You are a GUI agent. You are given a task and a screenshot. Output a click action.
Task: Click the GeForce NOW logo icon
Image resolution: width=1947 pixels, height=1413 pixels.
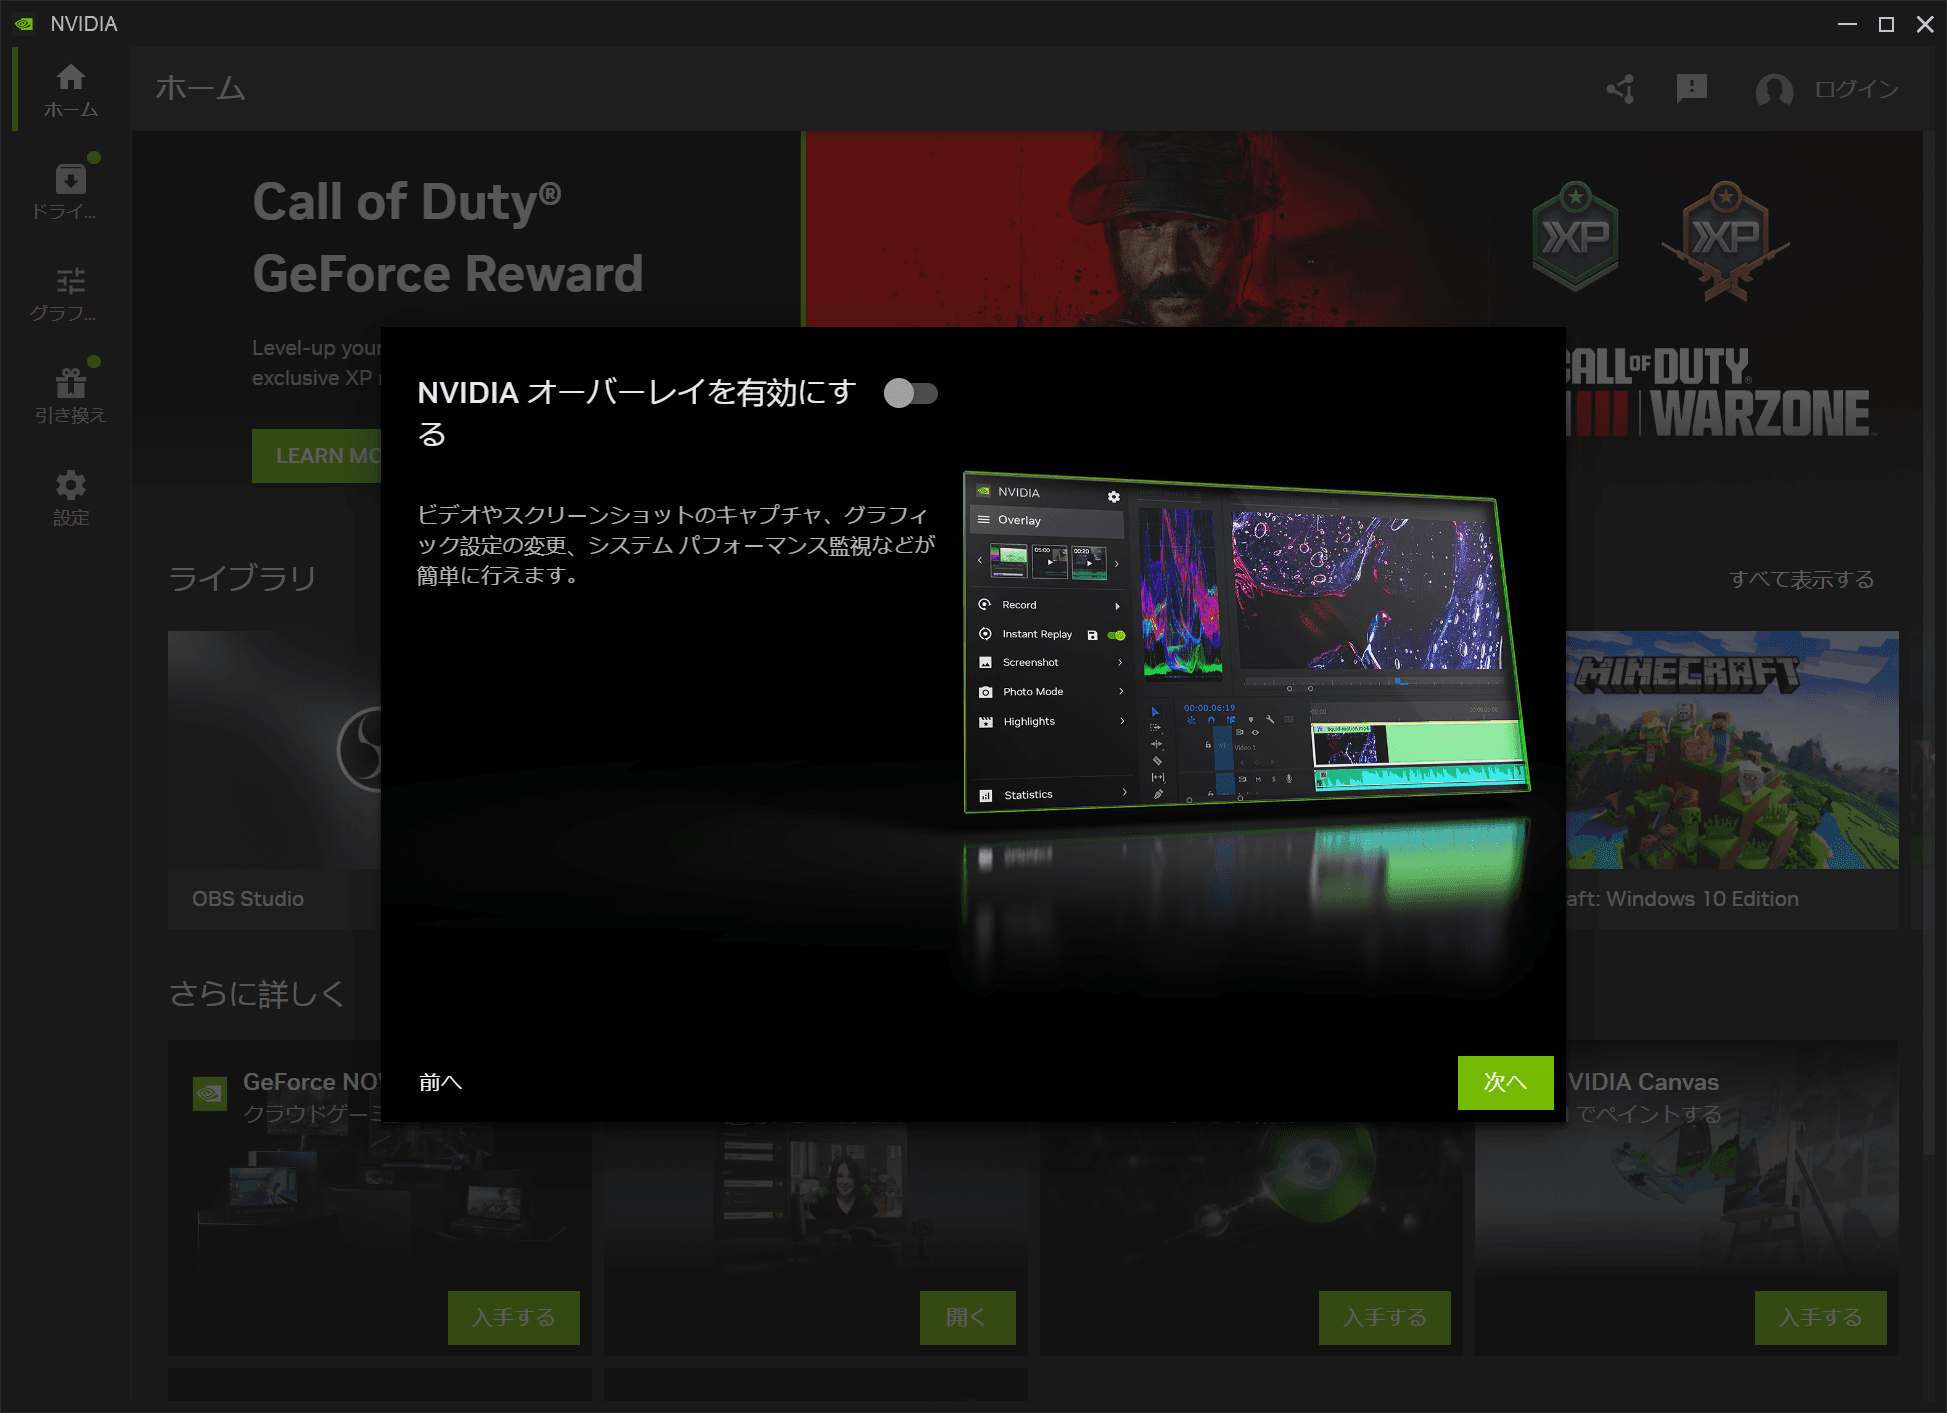pyautogui.click(x=210, y=1094)
